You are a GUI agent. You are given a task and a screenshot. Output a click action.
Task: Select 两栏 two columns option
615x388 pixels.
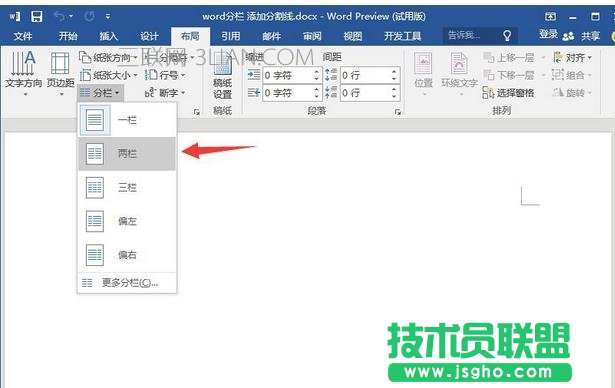pos(127,154)
